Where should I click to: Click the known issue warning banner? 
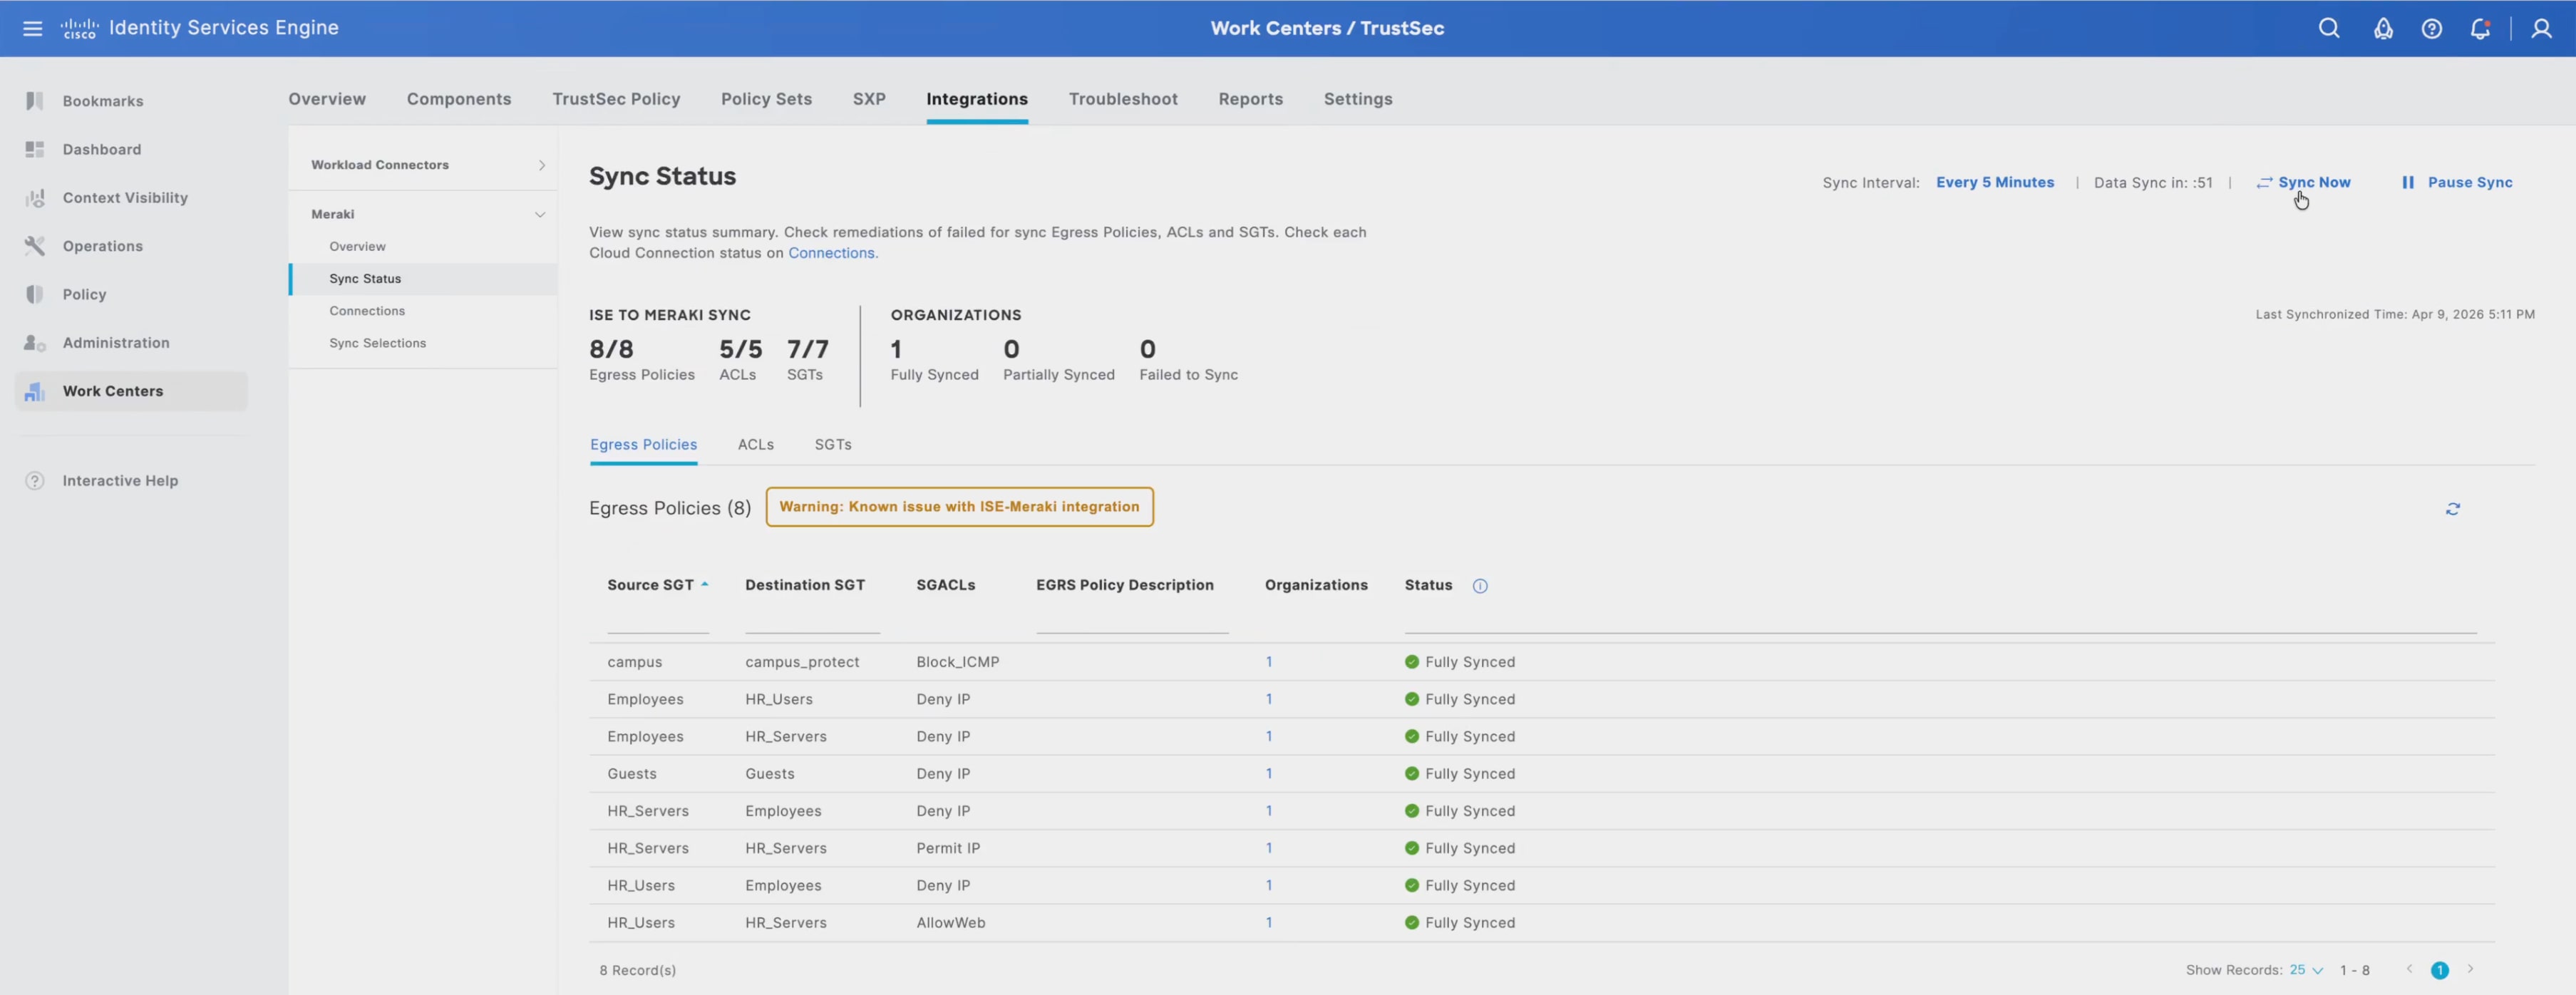959,507
